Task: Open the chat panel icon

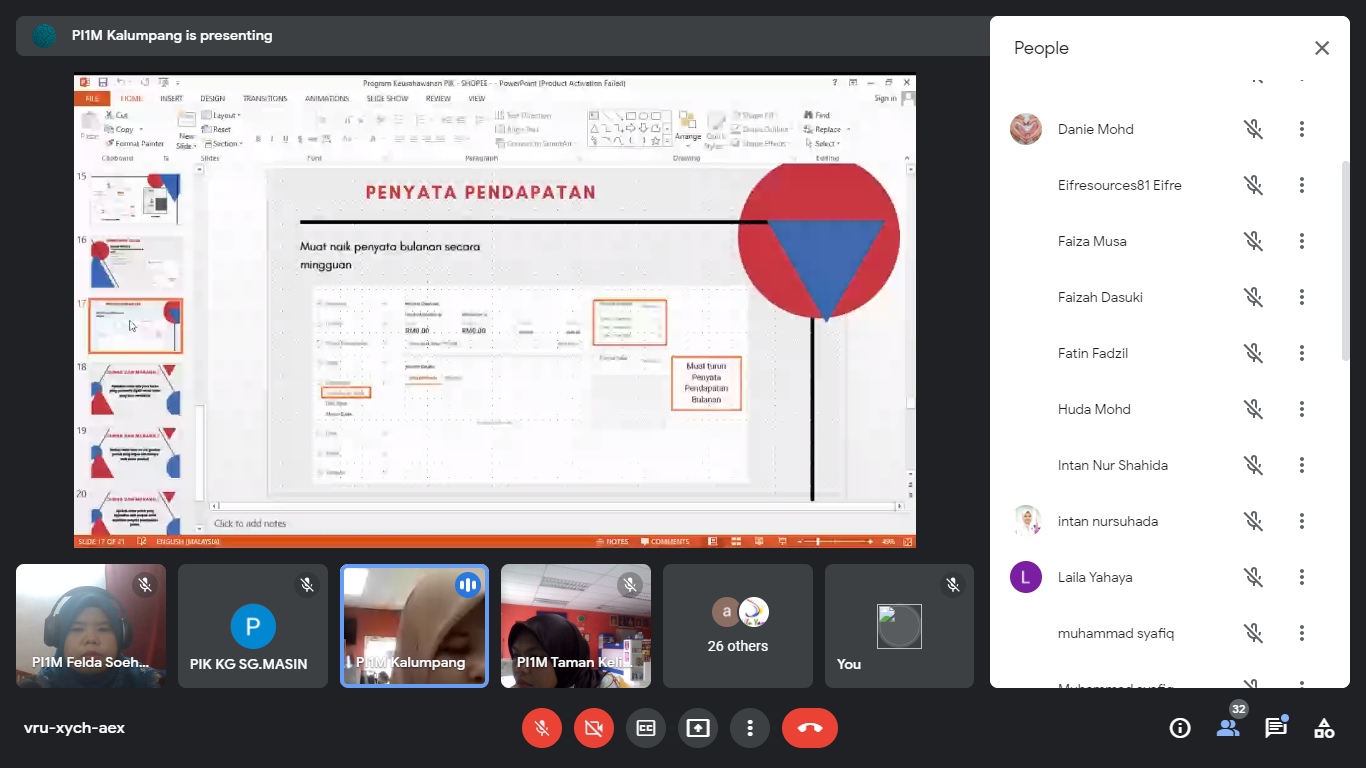Action: click(1276, 728)
